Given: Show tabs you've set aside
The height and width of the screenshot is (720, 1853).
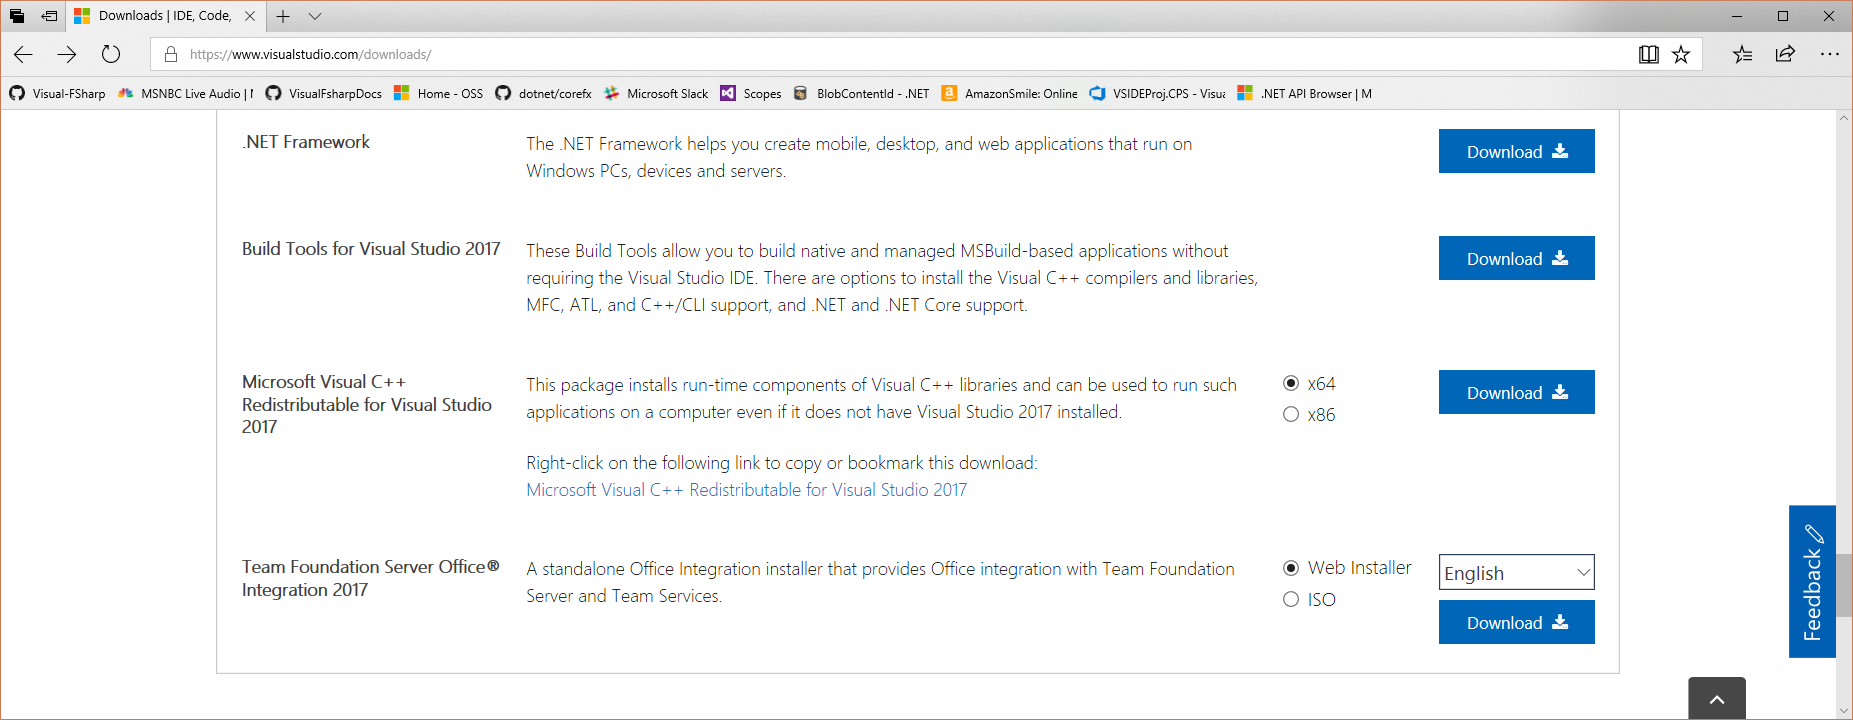Looking at the screenshot, I should click(17, 16).
